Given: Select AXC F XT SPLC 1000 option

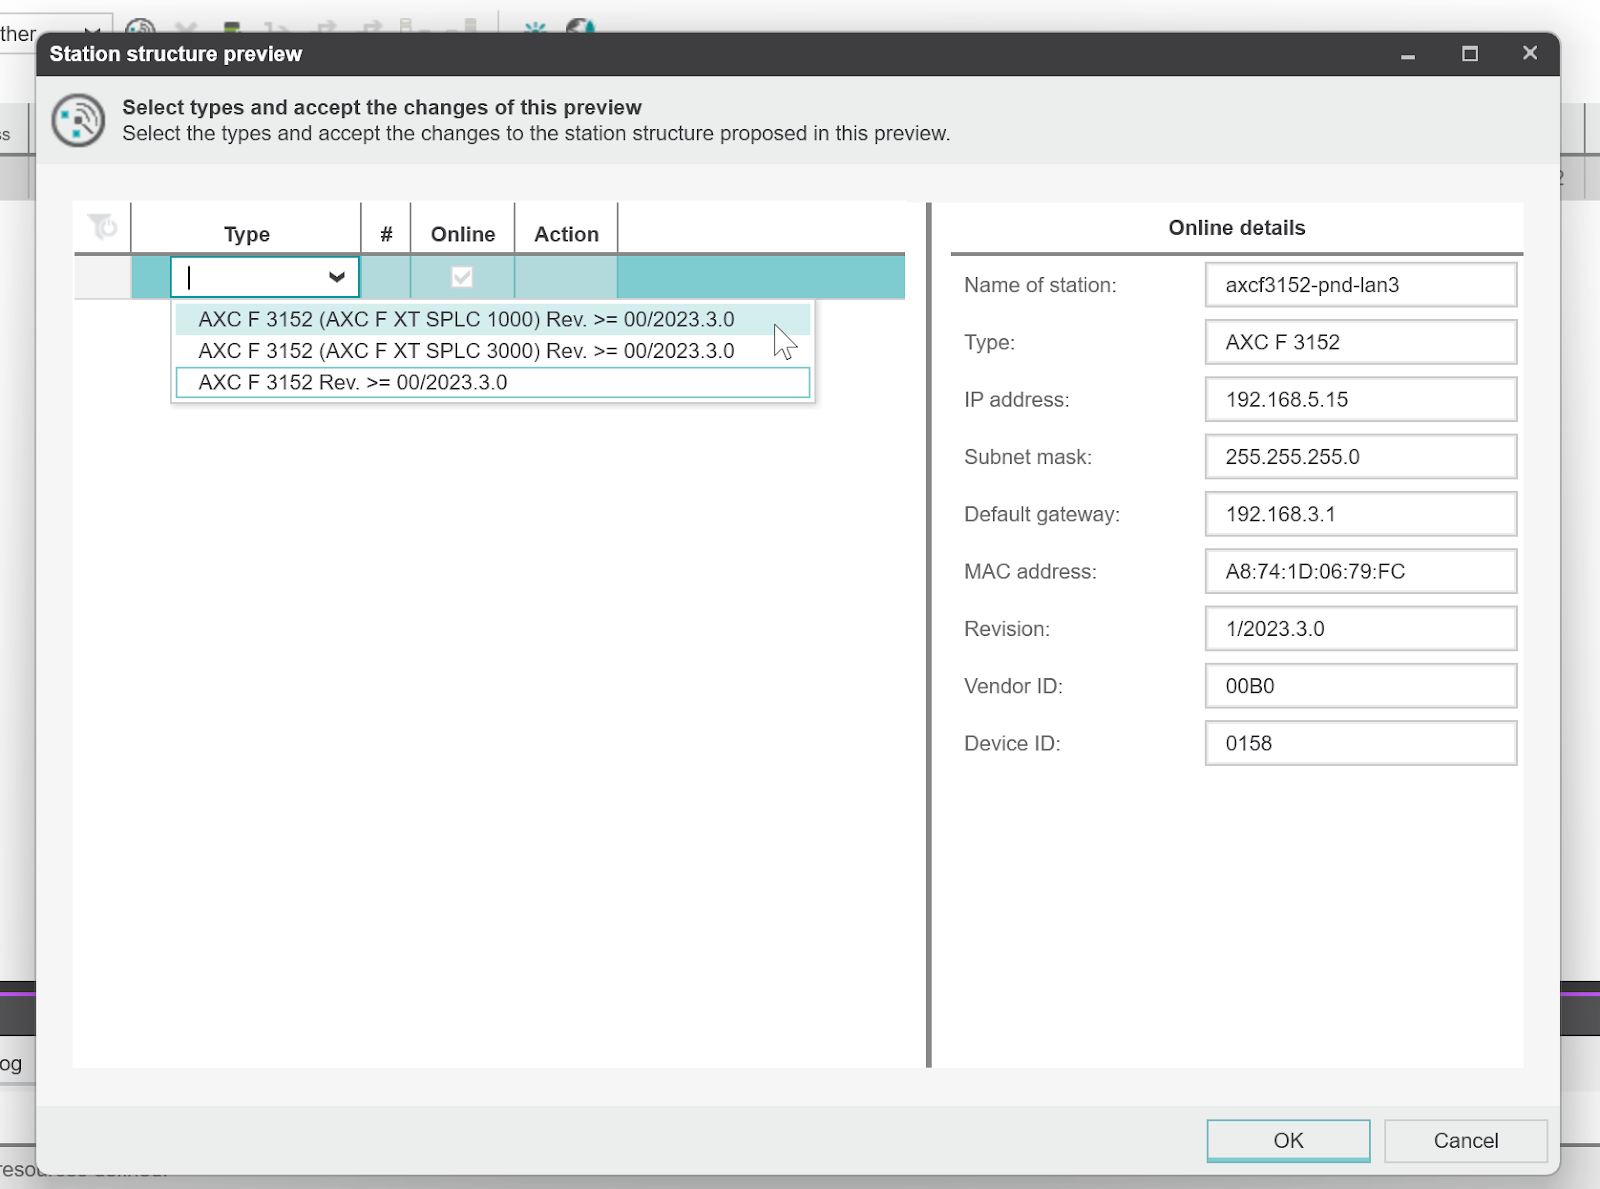Looking at the screenshot, I should click(x=492, y=319).
